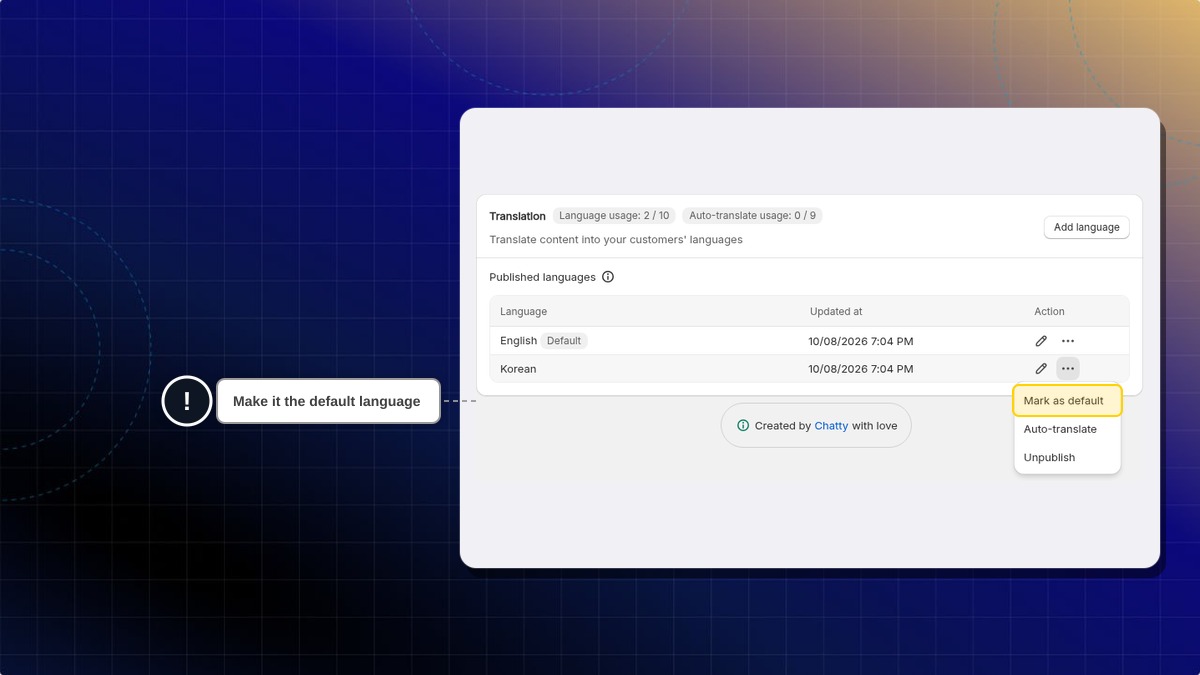Click the Auto-translate usage: 0 / 9 badge

752,216
